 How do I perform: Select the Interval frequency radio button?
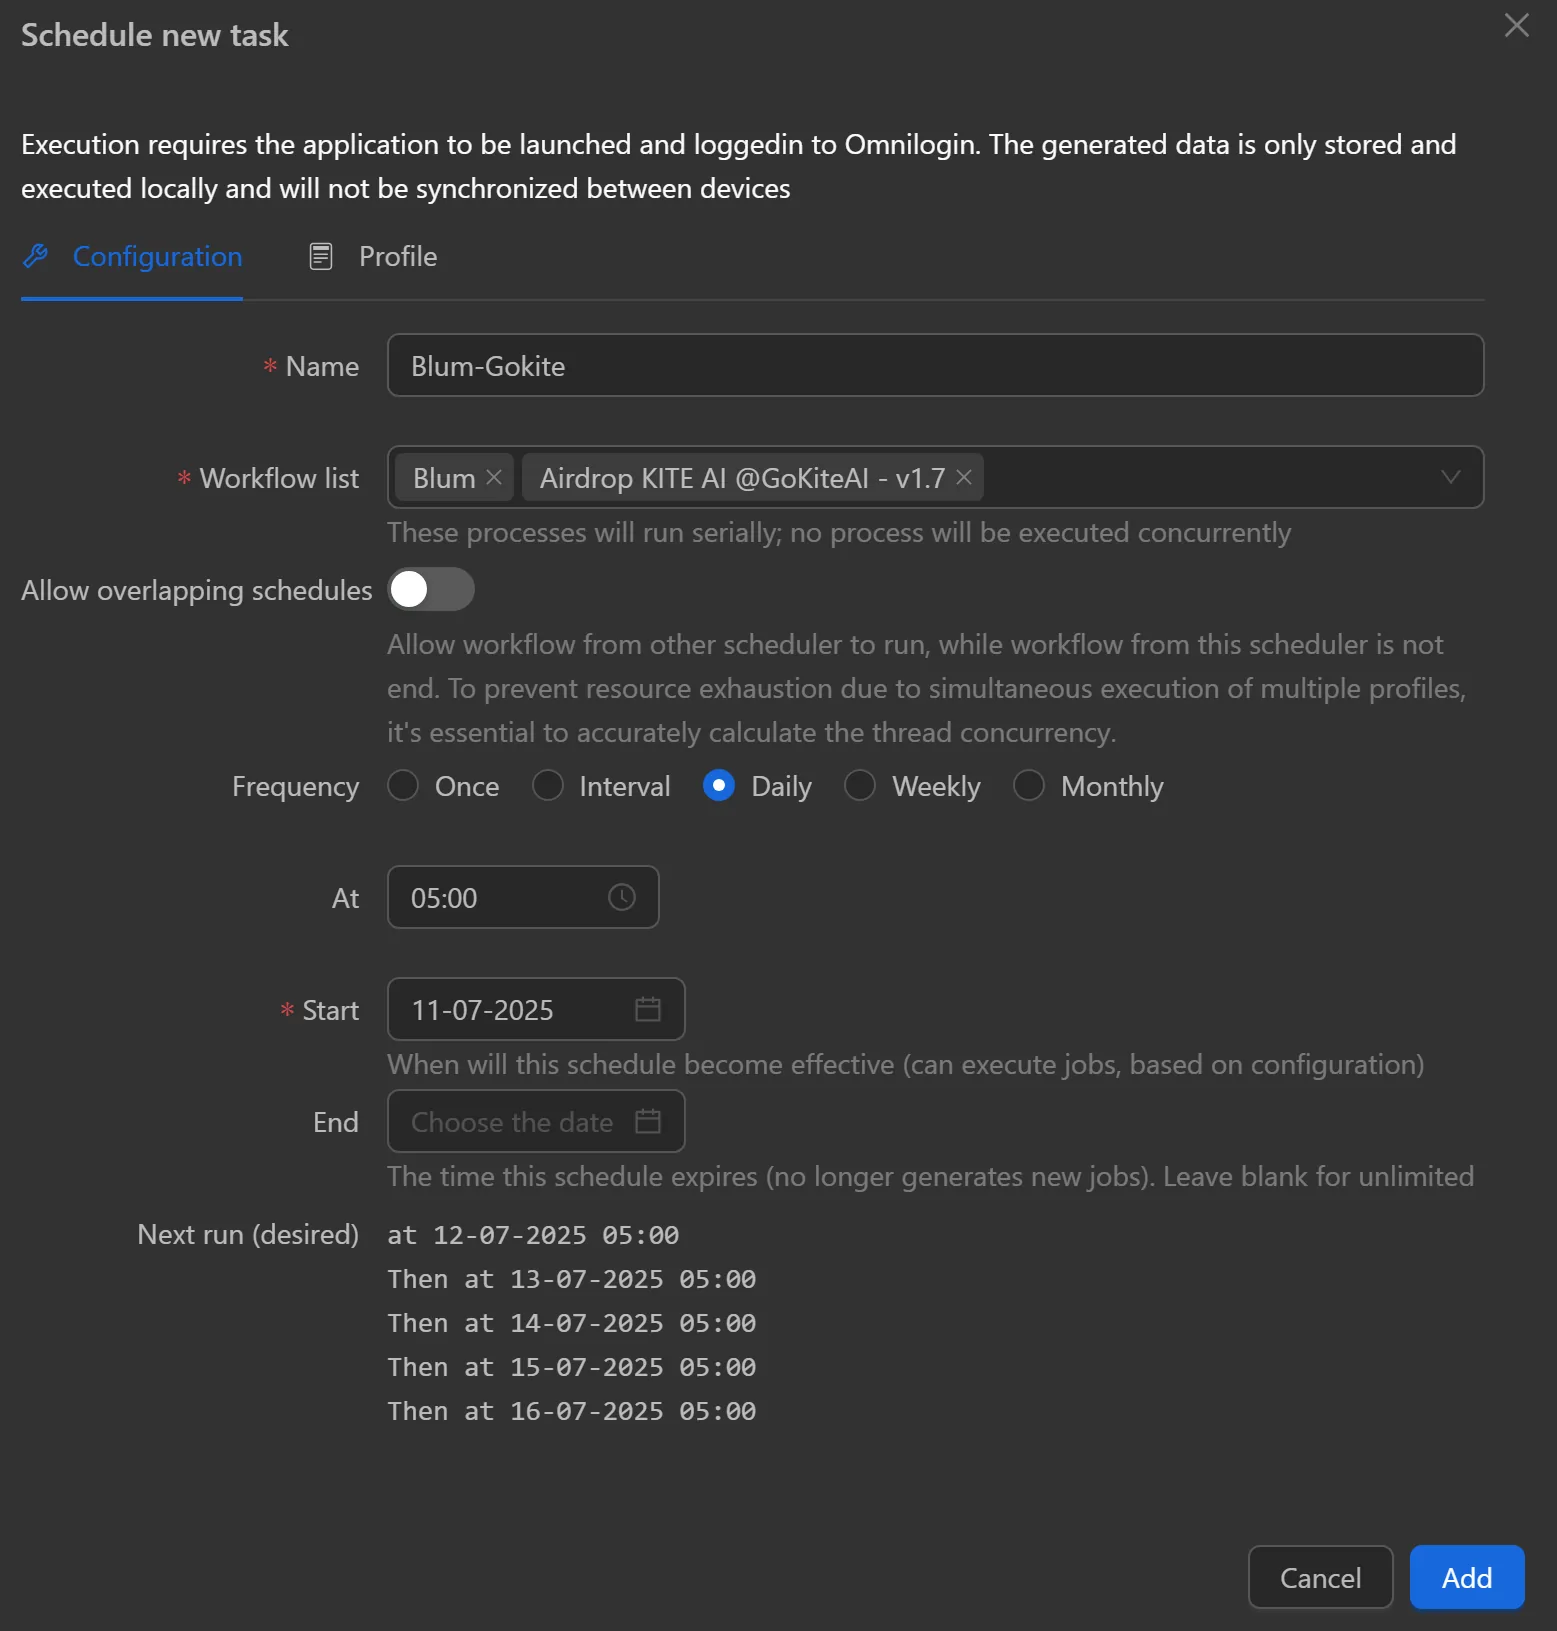coord(548,786)
